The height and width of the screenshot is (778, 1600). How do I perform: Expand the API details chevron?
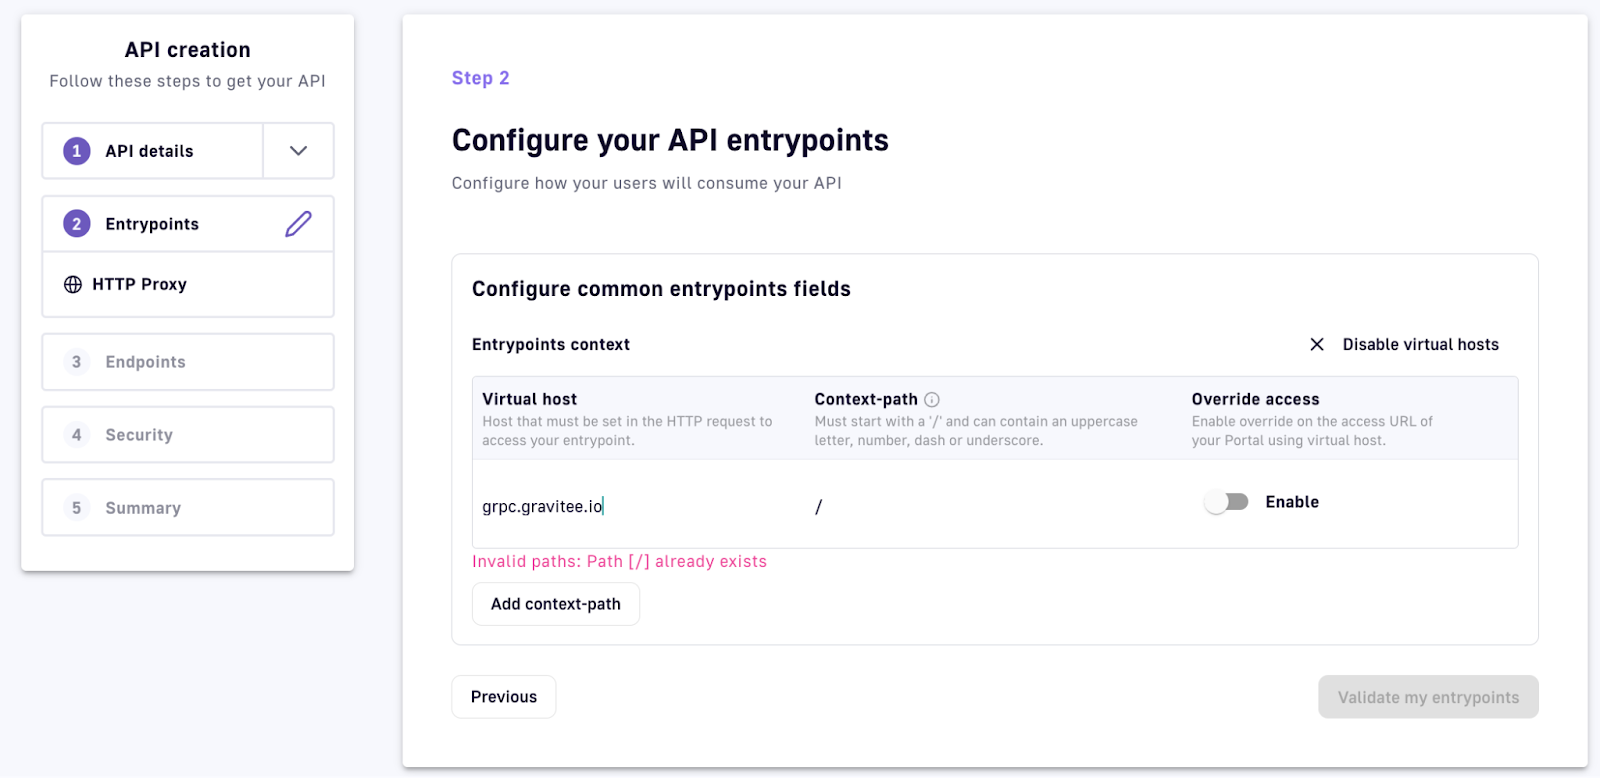pyautogui.click(x=298, y=151)
